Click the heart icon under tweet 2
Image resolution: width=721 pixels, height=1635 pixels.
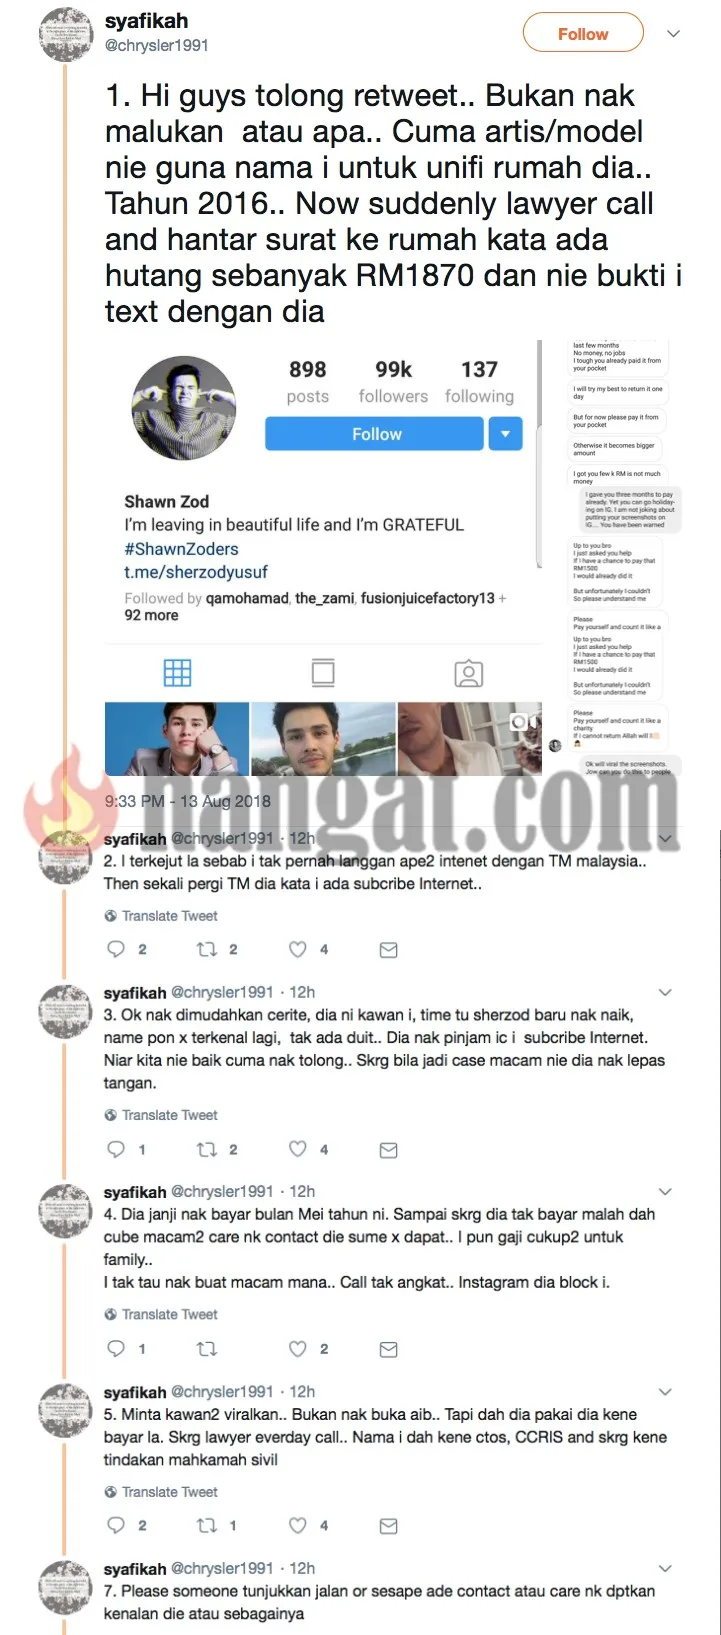click(x=297, y=949)
